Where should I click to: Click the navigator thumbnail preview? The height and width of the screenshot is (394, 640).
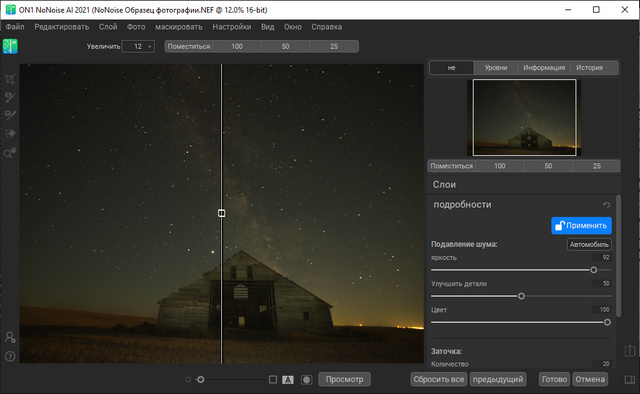tap(524, 118)
